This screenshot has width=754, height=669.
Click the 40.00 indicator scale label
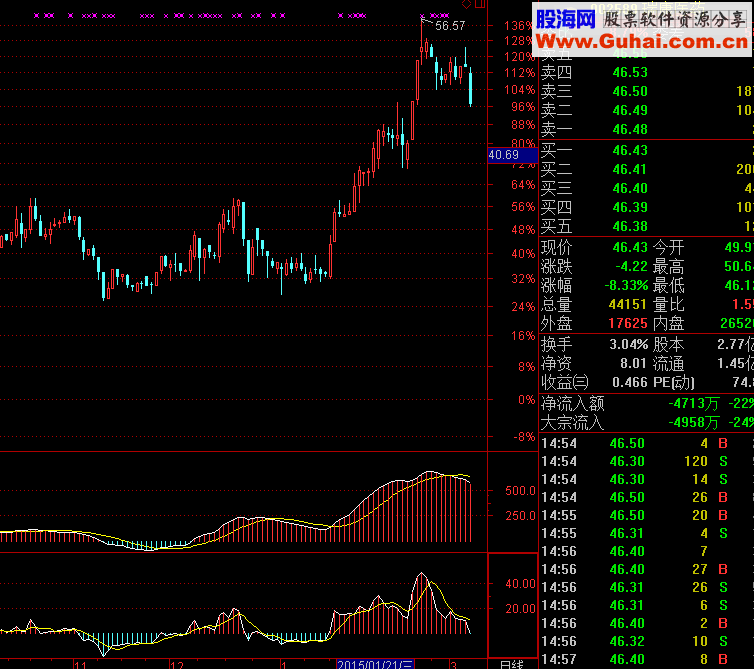click(x=520, y=584)
